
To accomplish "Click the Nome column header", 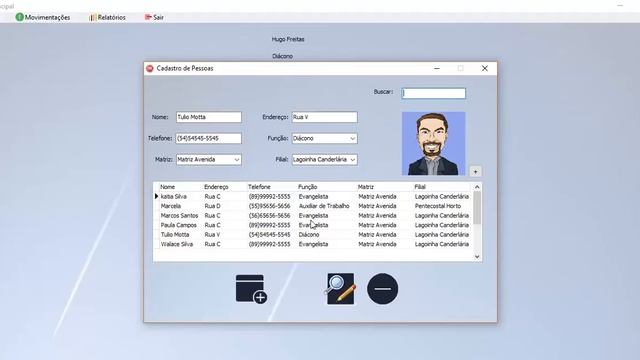I will tap(167, 187).
